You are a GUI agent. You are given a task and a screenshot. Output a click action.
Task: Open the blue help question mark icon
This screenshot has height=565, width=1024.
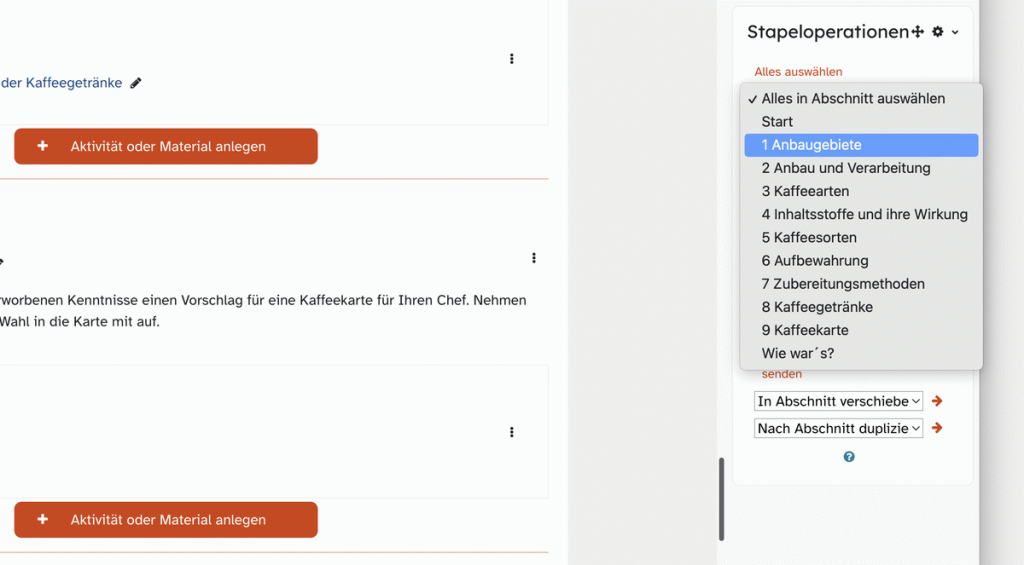849,457
